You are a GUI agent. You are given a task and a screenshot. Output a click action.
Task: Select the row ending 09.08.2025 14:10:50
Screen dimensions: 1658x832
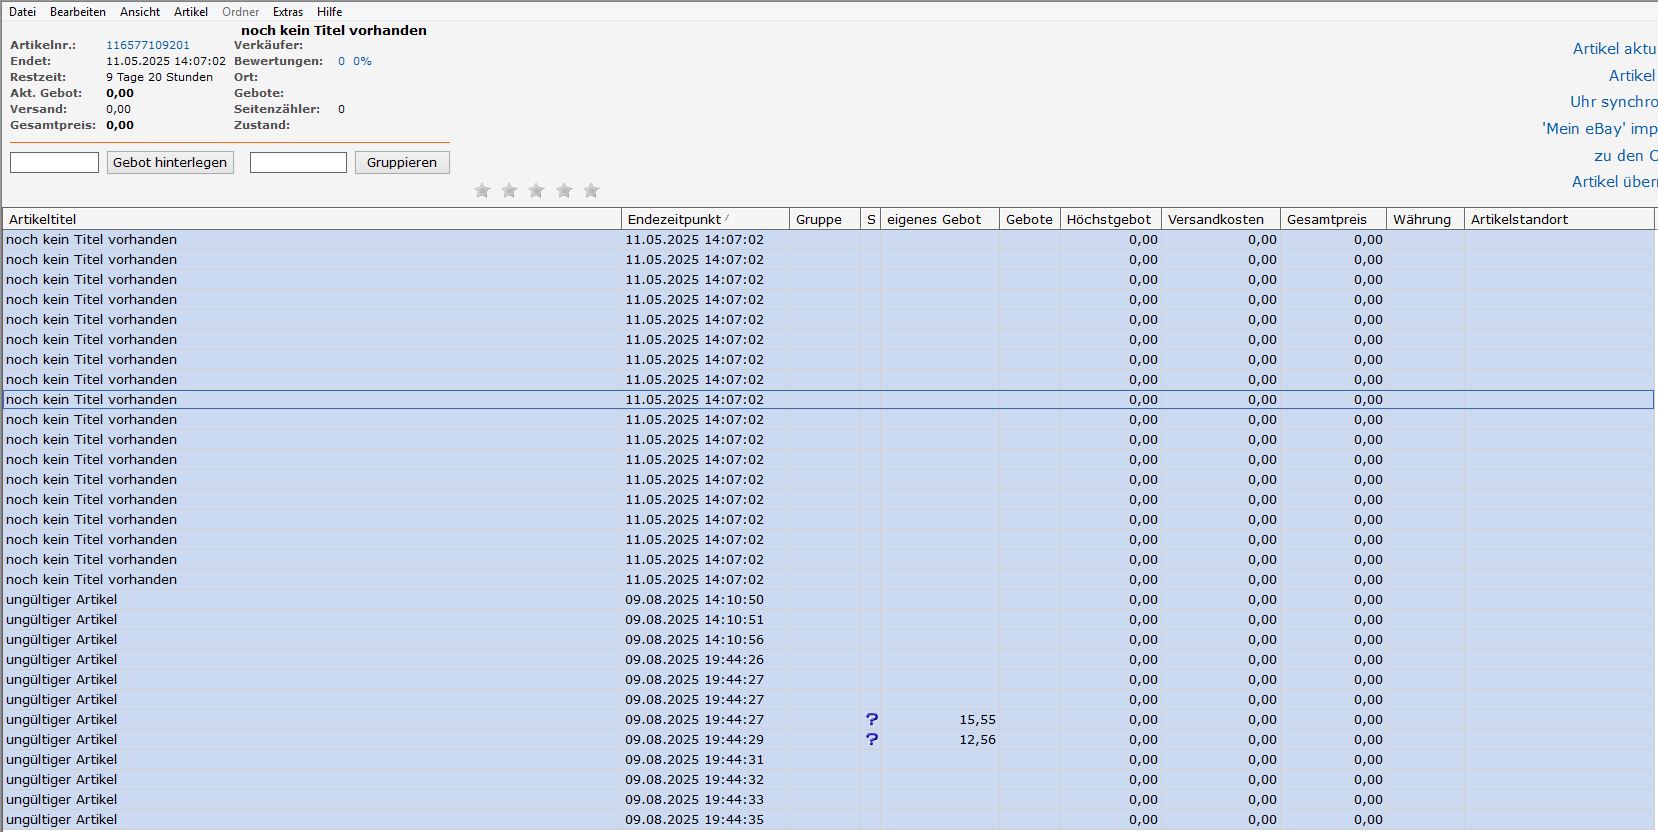[300, 599]
